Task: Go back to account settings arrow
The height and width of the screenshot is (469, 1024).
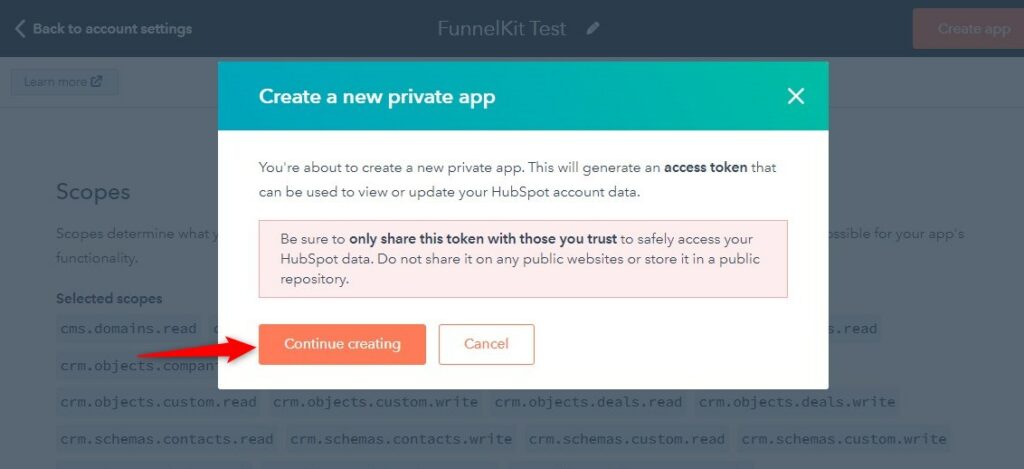Action: point(20,29)
